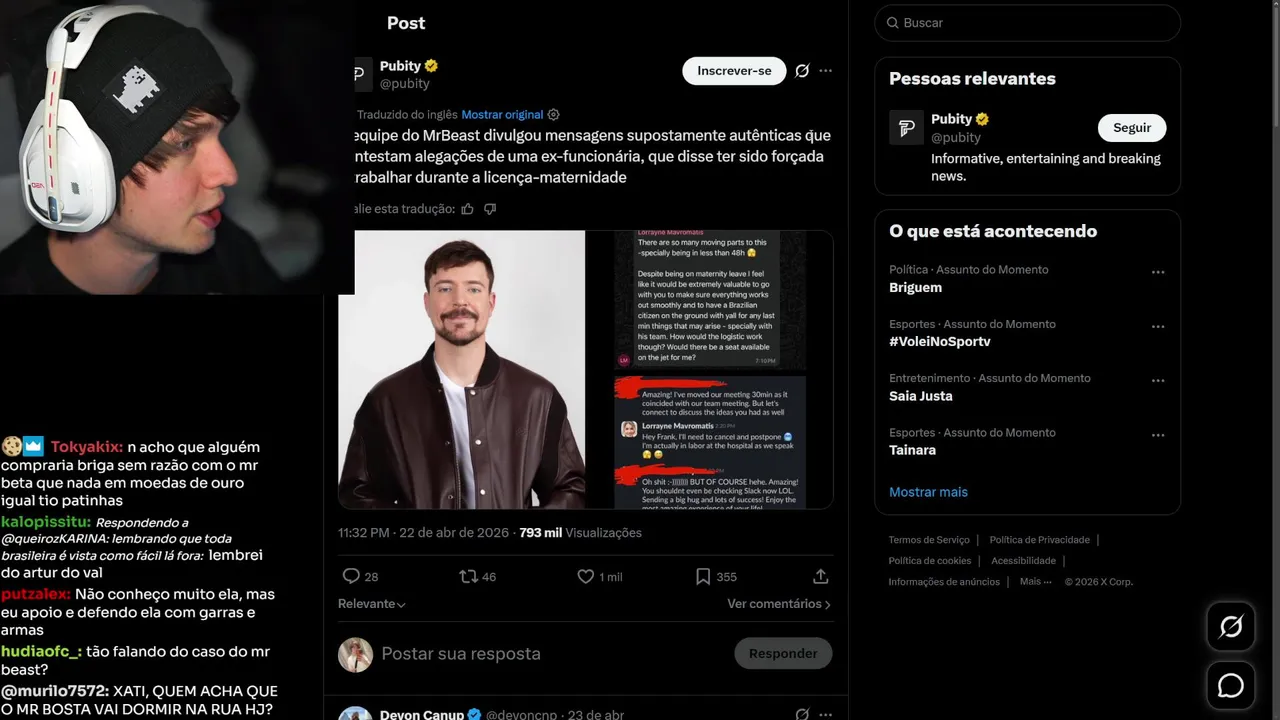Viewport: 1280px width, 720px height.
Task: Rate translation with thumbs down
Action: [490, 209]
